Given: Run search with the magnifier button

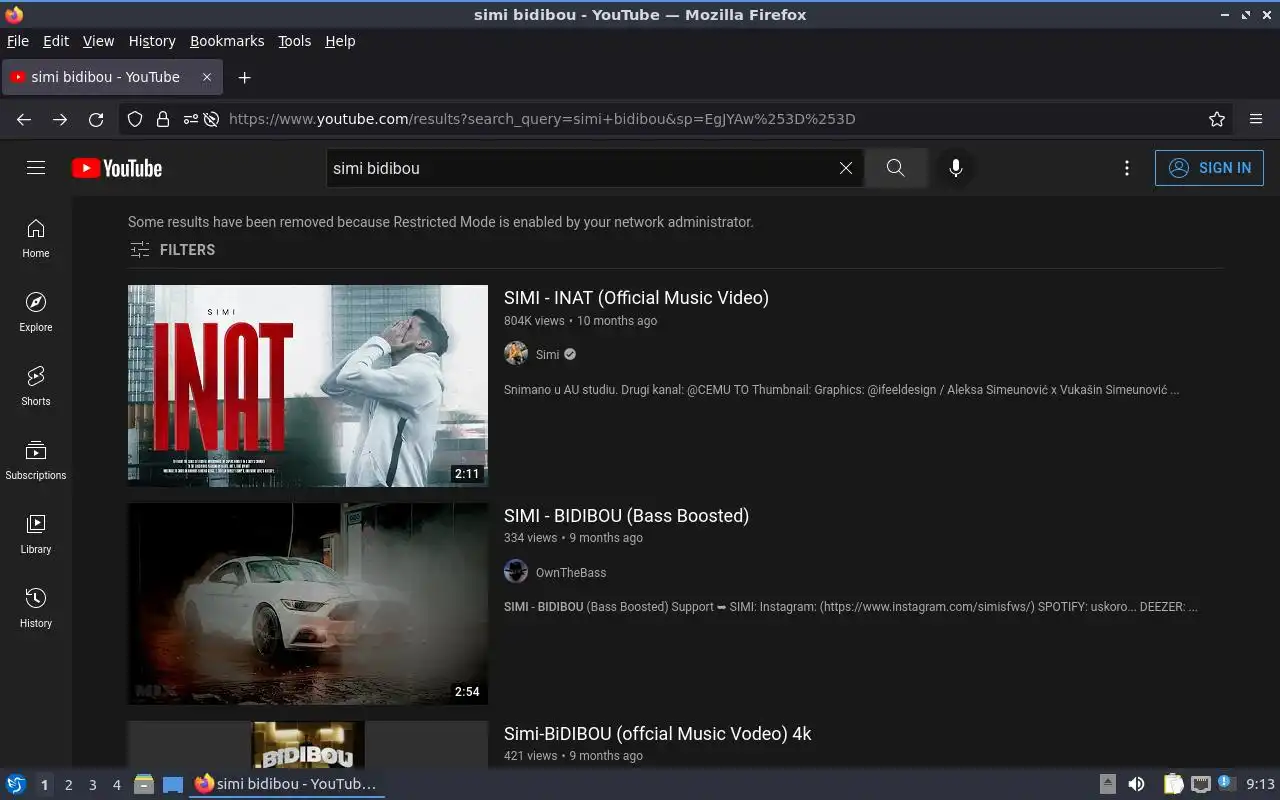Looking at the screenshot, I should coord(896,168).
